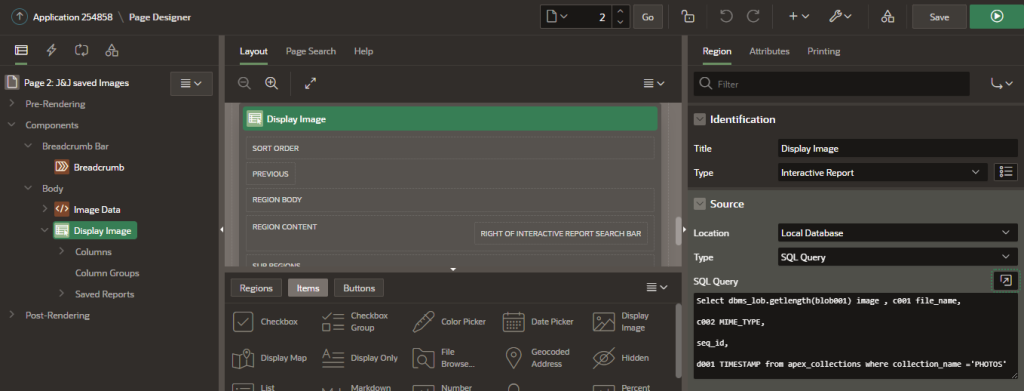This screenshot has height=391, width=1024.
Task: Collapse the left pane with splitter arrow
Action: click(221, 230)
